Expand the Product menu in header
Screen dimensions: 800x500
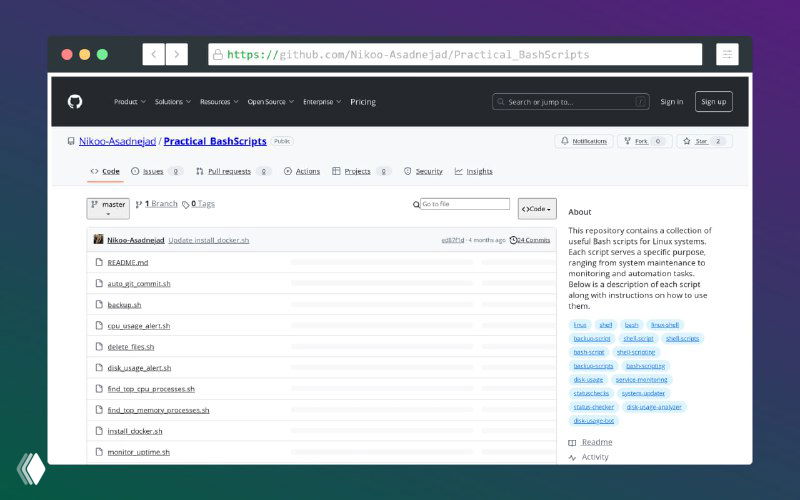pyautogui.click(x=129, y=101)
